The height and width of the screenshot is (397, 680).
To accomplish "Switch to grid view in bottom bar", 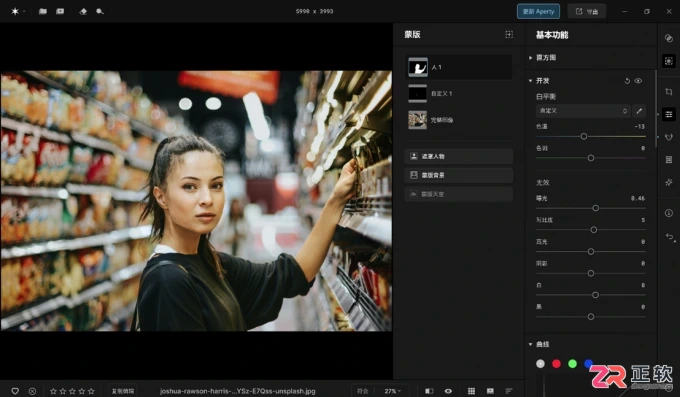I will [471, 391].
